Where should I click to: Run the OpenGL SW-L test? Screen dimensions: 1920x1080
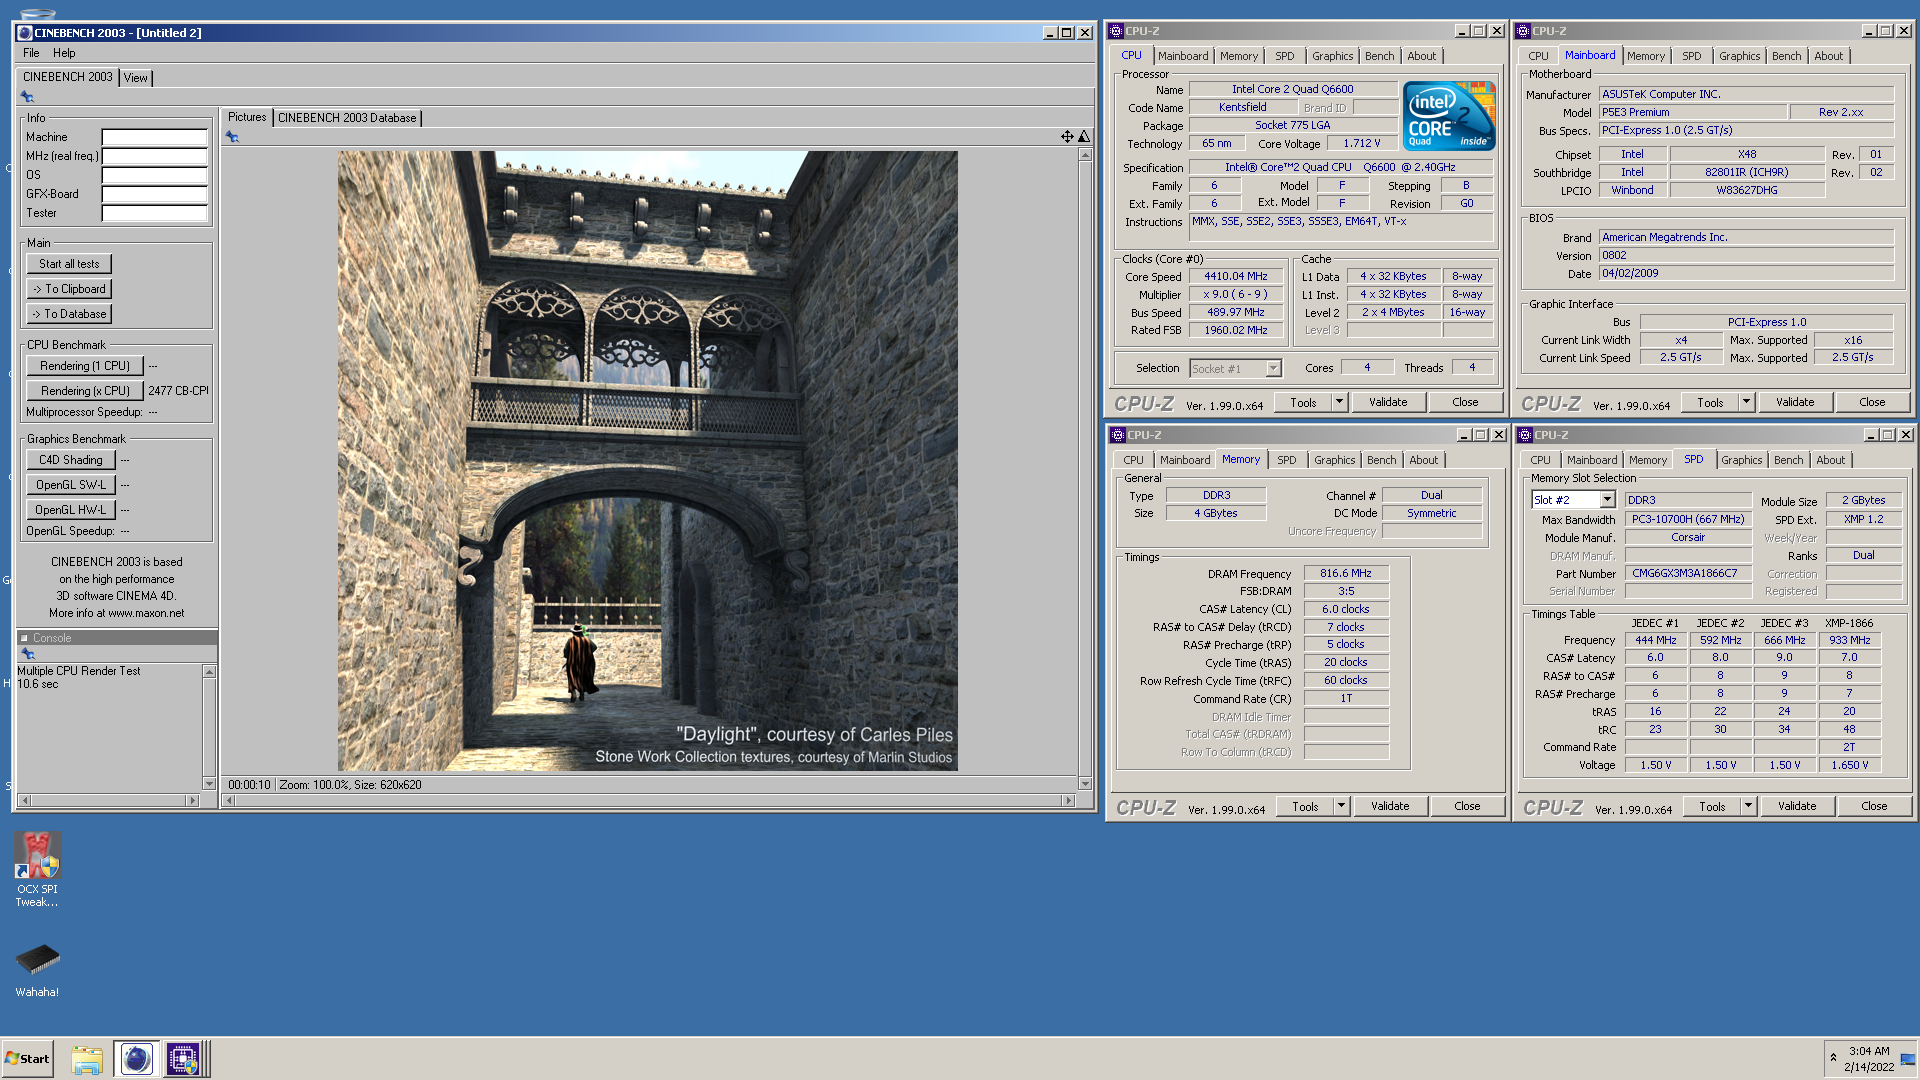pyautogui.click(x=71, y=485)
